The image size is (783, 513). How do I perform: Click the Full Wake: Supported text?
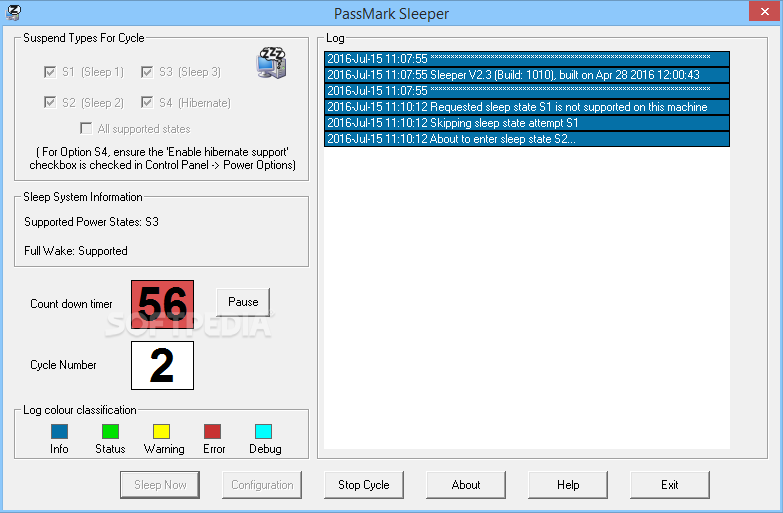(x=76, y=251)
